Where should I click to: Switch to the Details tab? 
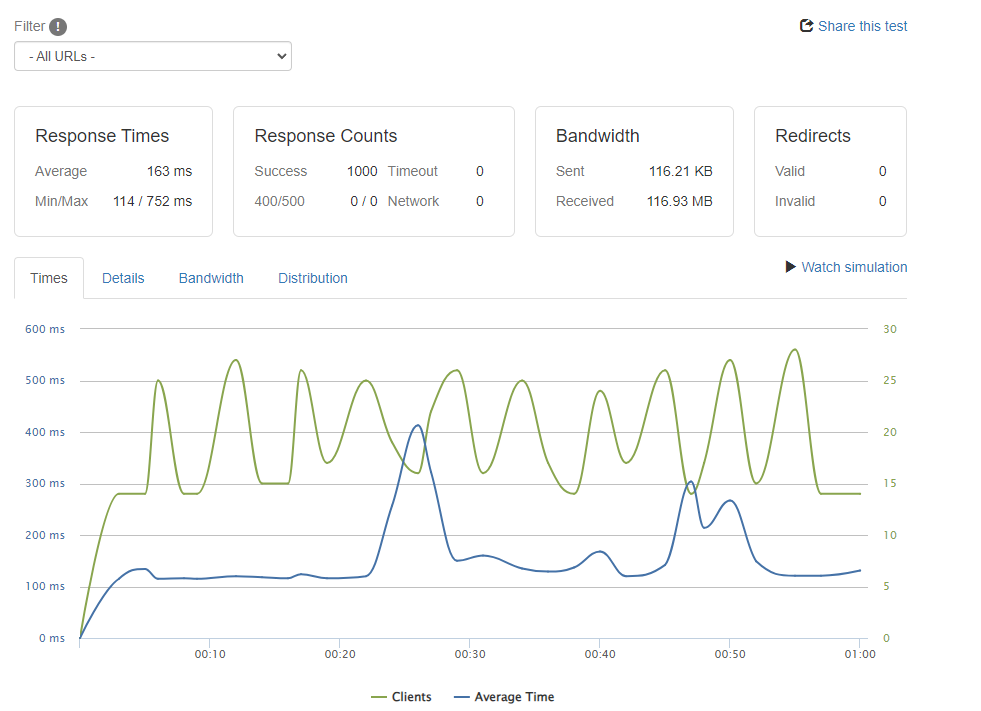(123, 278)
